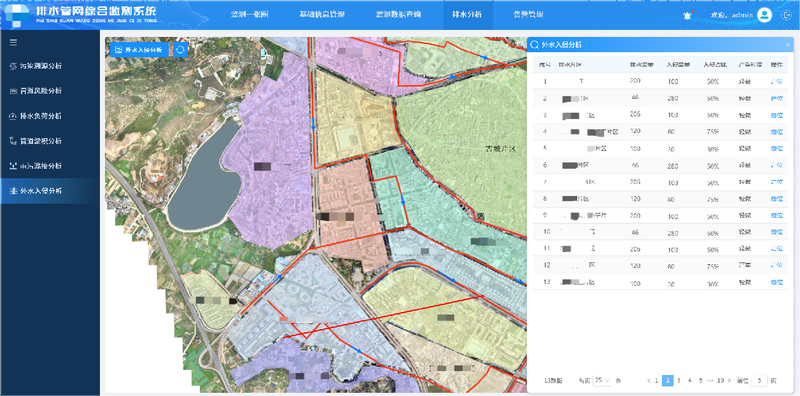Click the notification bell icon
Viewport: 800px width, 396px height.
pyautogui.click(x=687, y=15)
